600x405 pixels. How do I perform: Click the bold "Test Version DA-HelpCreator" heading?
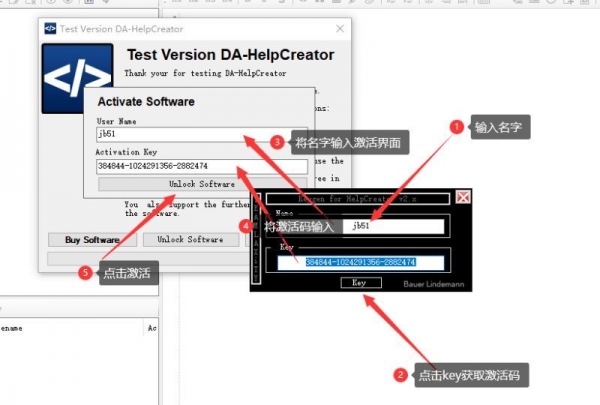pyautogui.click(x=231, y=55)
